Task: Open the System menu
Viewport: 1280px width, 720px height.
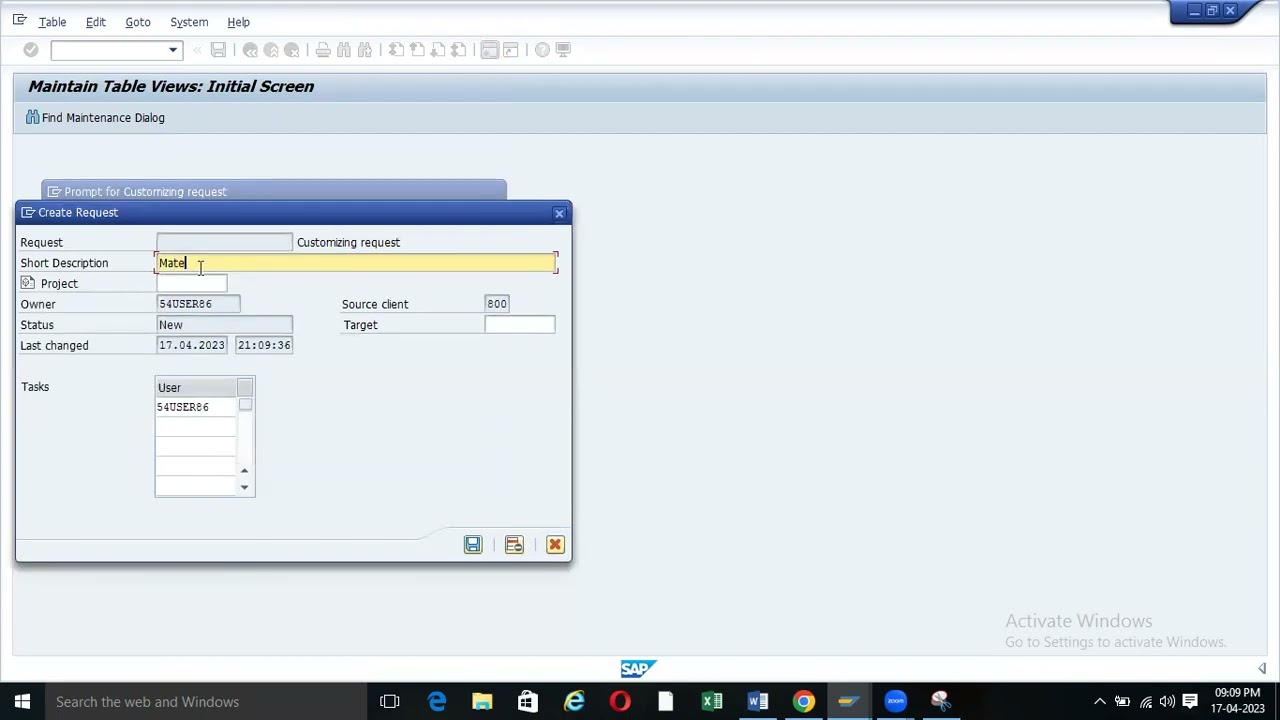Action: click(189, 22)
